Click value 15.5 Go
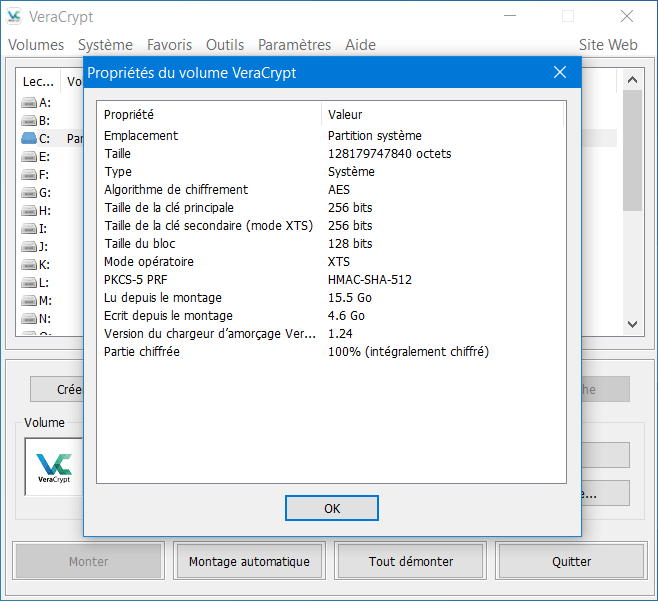This screenshot has width=658, height=601. [x=350, y=298]
